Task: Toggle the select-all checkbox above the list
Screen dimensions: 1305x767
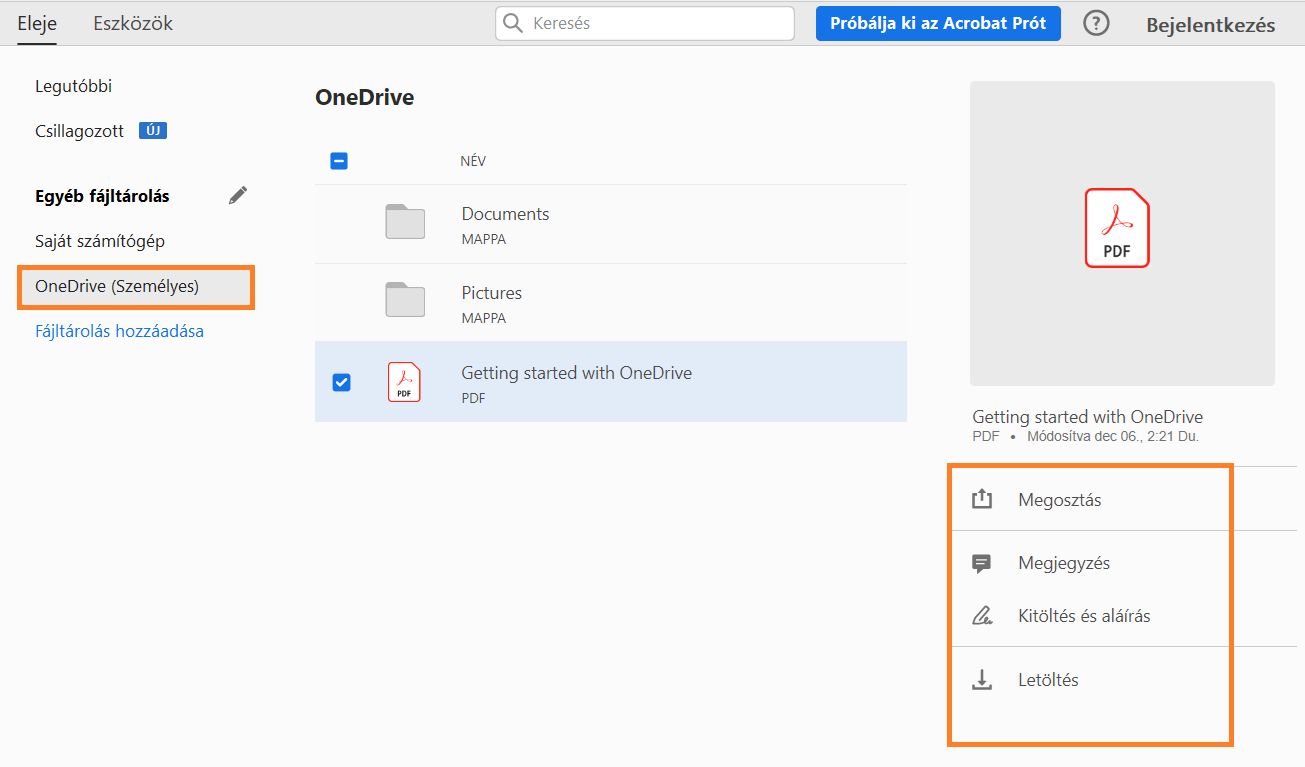Action: tap(339, 160)
